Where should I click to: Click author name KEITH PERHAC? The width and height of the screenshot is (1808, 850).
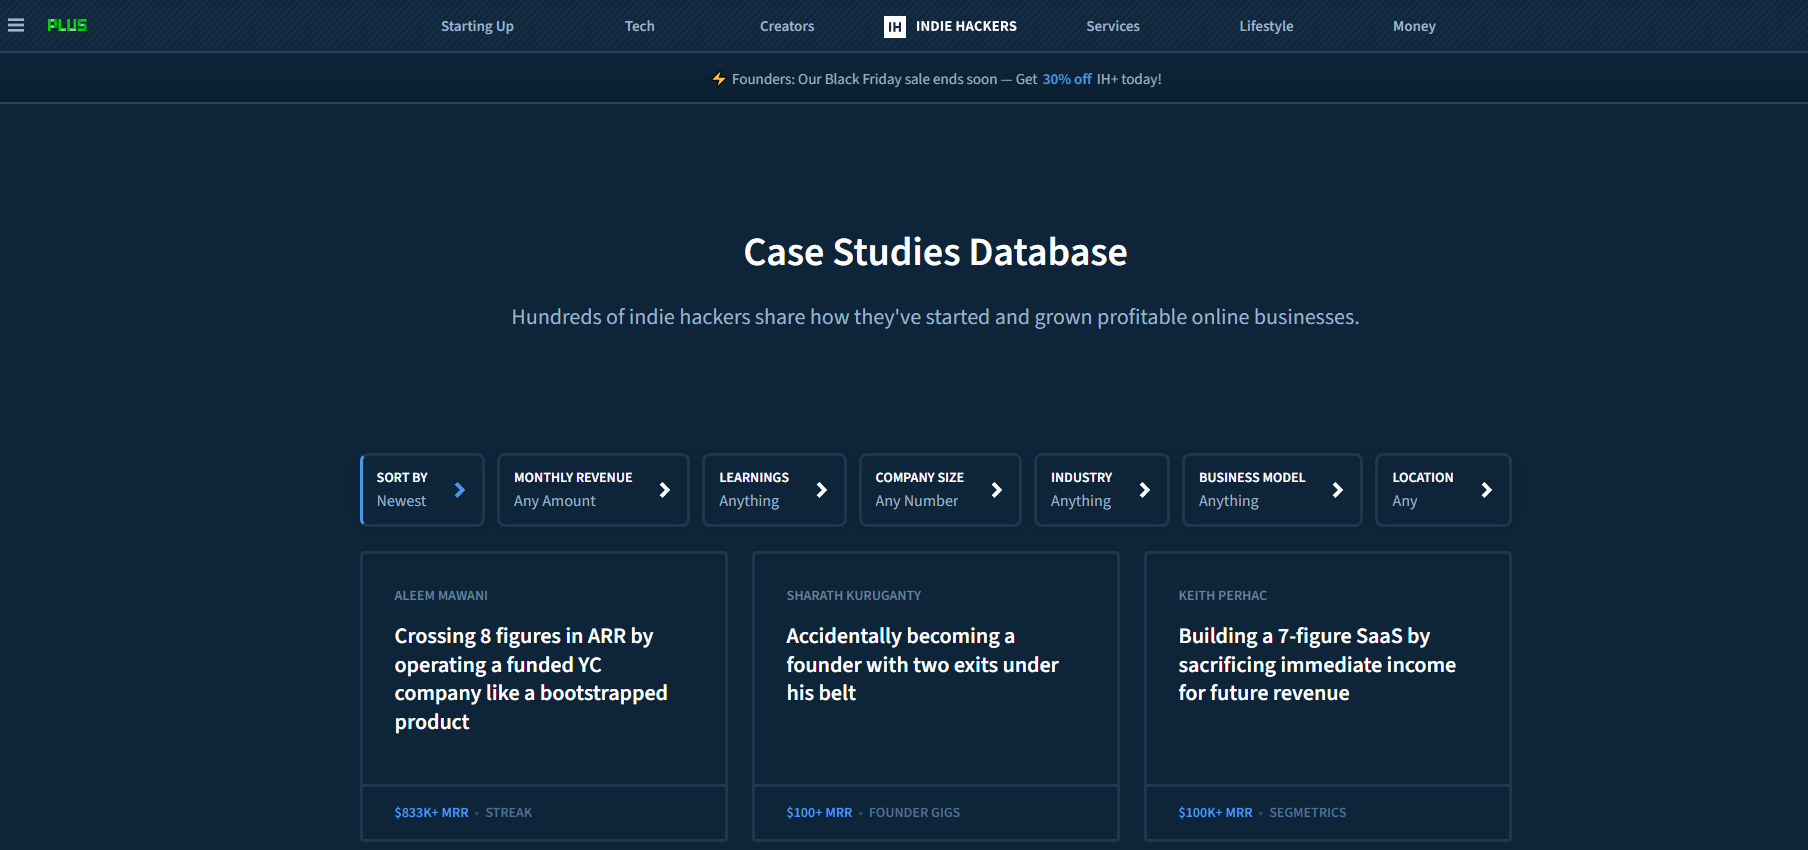(1222, 596)
